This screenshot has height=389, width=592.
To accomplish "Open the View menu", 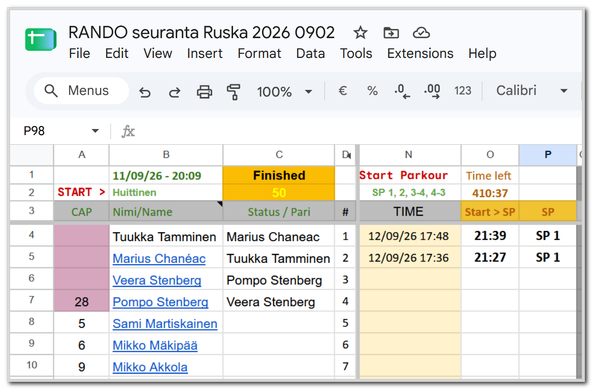I will pos(157,54).
